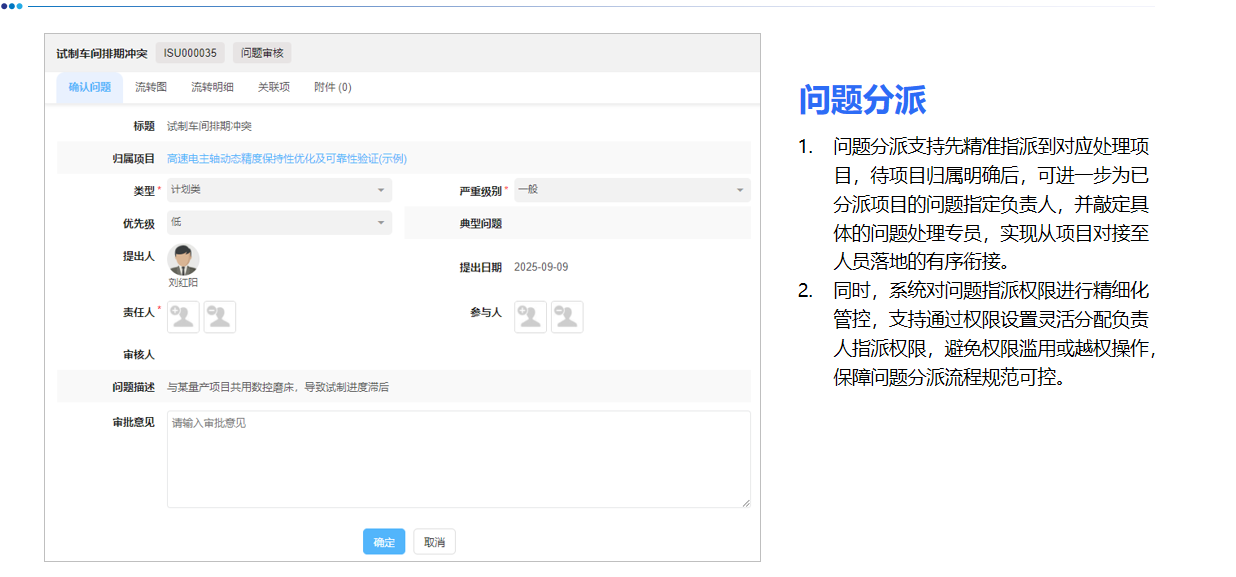This screenshot has width=1236, height=577.
Task: Click the 确定 confirm button
Action: pyautogui.click(x=384, y=541)
